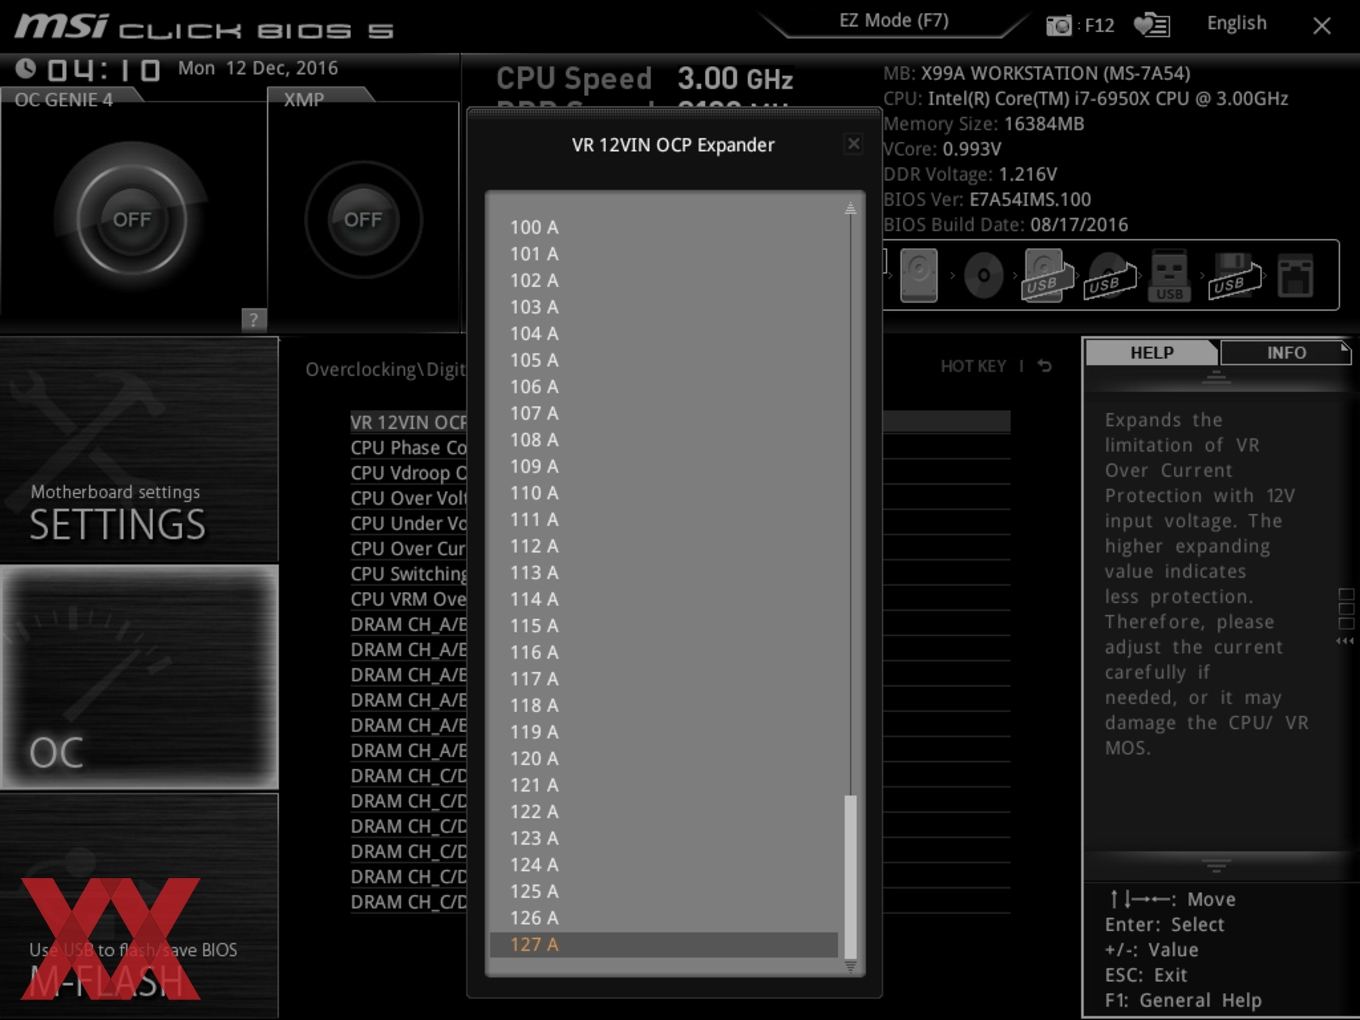The height and width of the screenshot is (1020, 1360).
Task: Pick the 105 A value
Action: 664,360
